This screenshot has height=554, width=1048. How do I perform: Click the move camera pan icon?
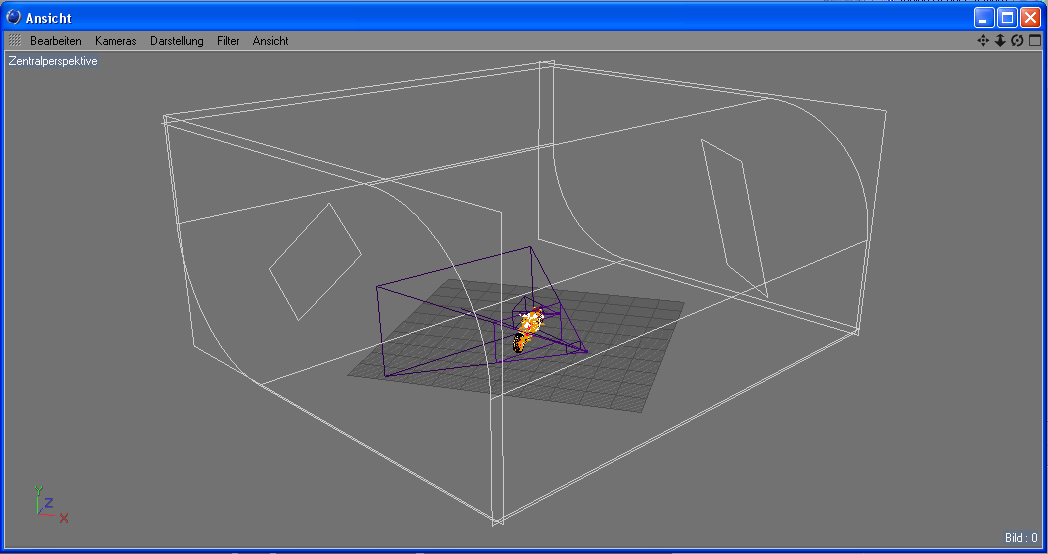point(983,41)
